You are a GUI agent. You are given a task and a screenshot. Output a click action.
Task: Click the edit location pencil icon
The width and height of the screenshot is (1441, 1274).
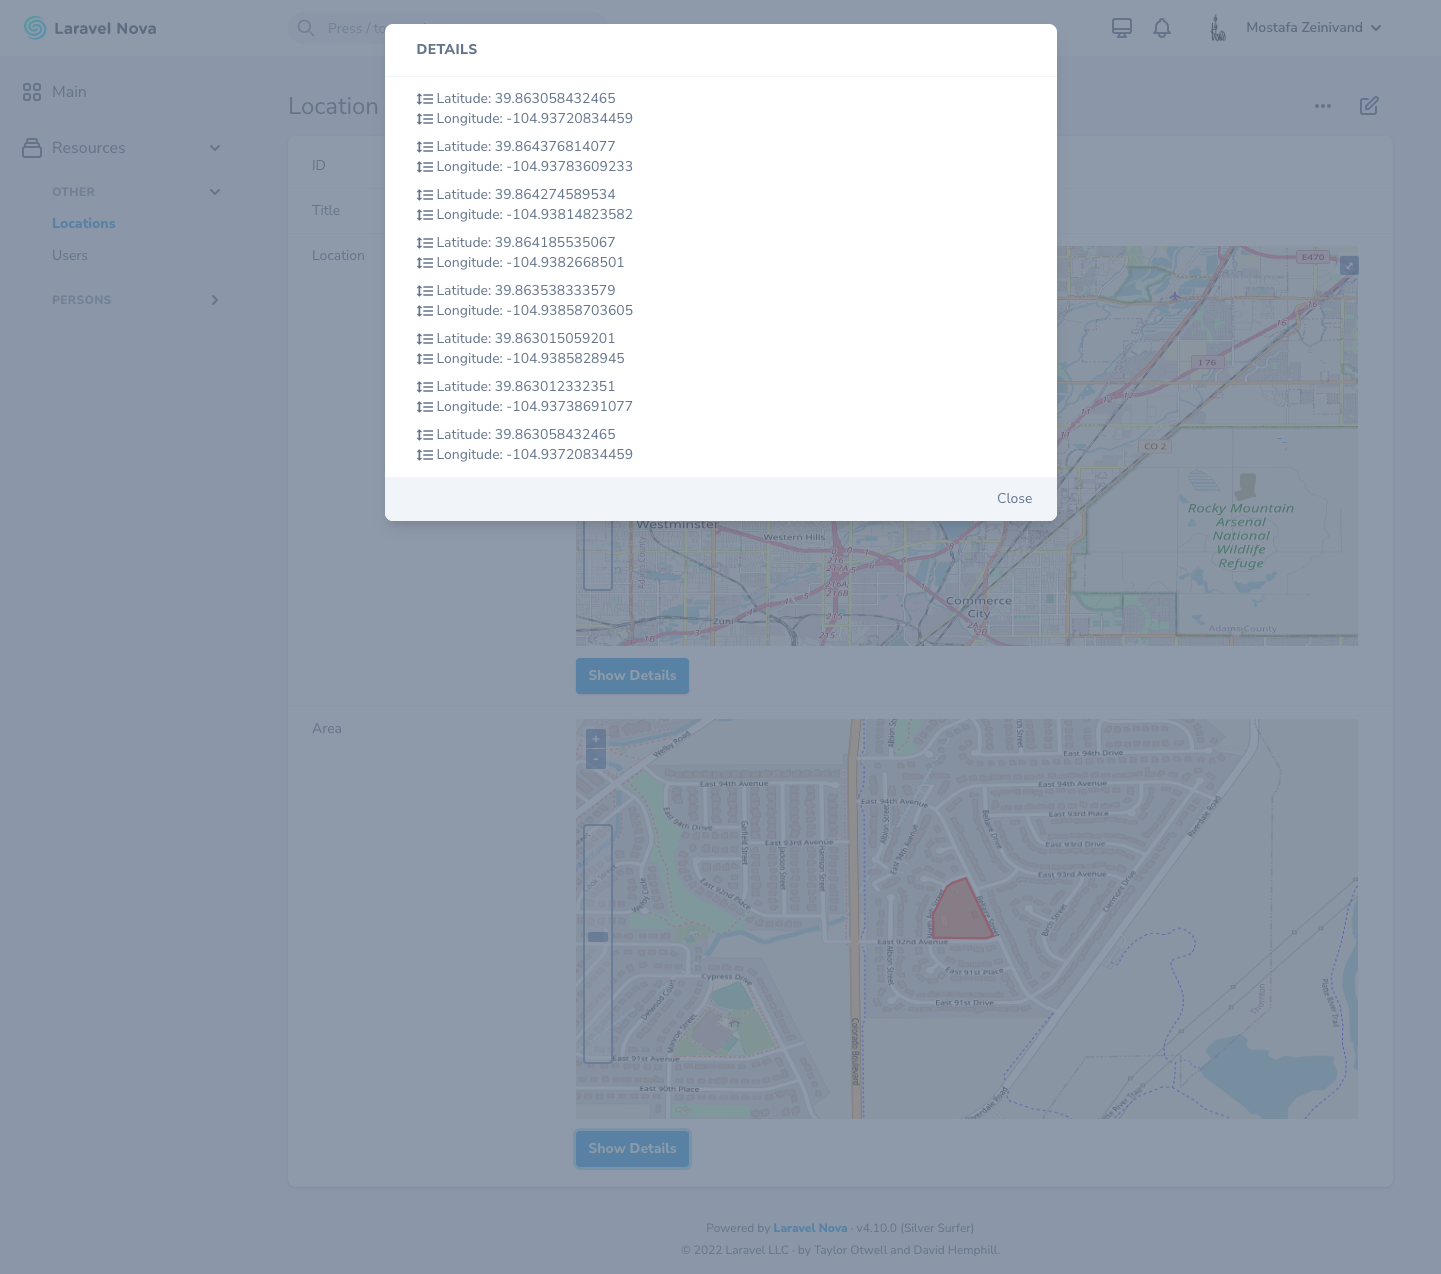(1369, 106)
